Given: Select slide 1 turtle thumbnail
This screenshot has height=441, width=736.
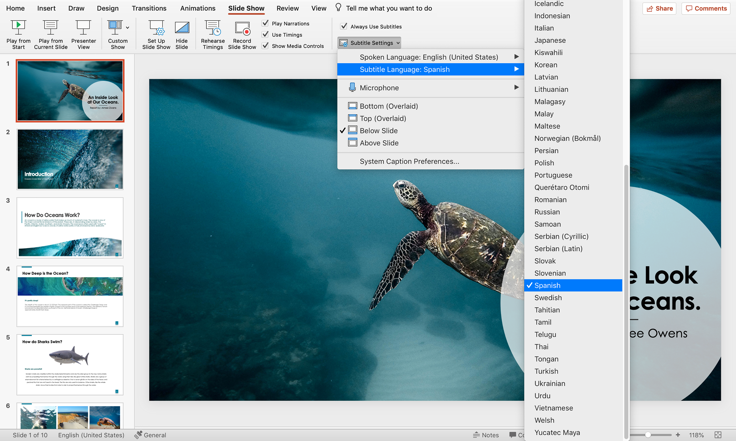Looking at the screenshot, I should (x=70, y=91).
